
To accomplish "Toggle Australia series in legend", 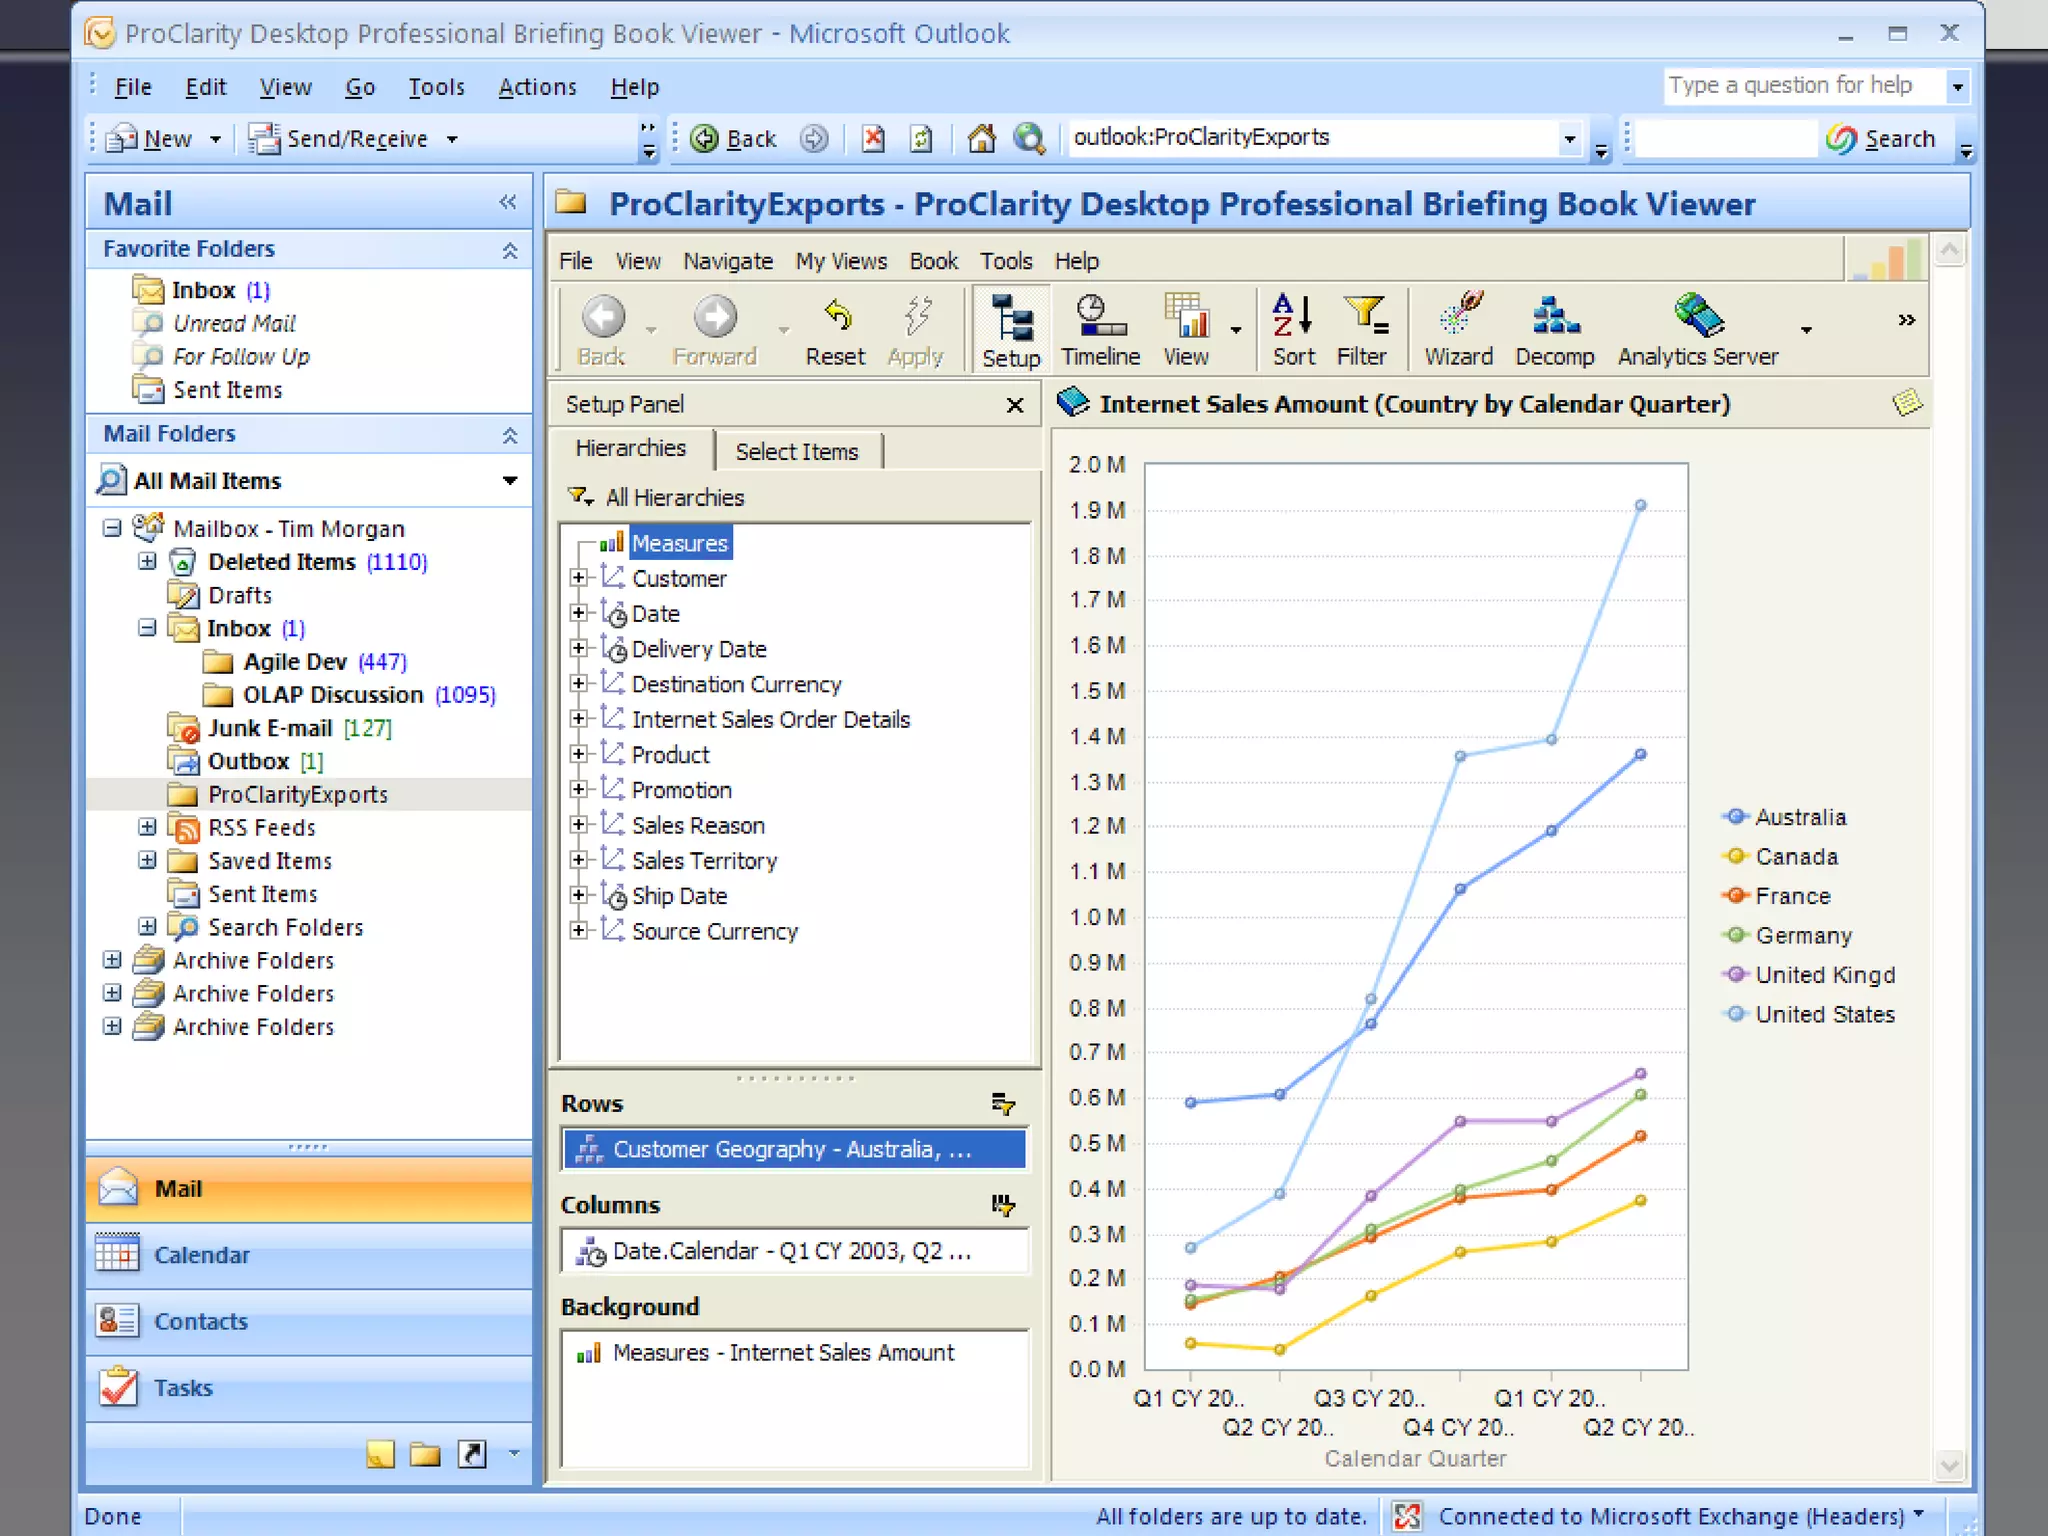I will click(x=1800, y=817).
